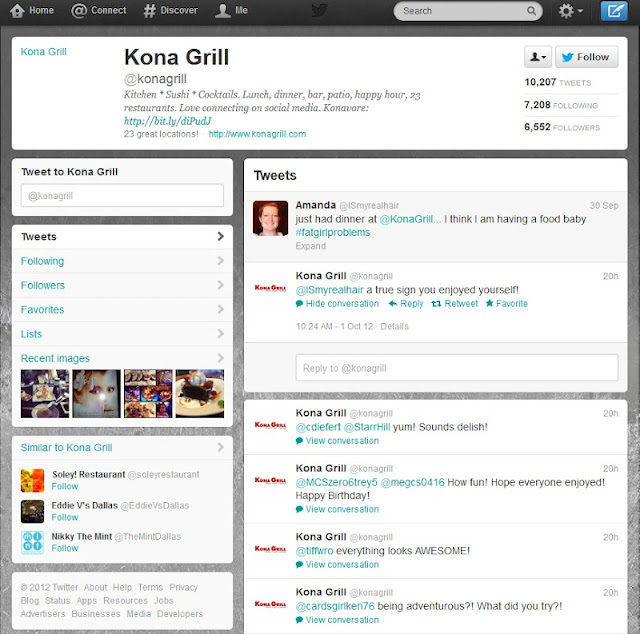Click the Connect @ icon

click(x=79, y=11)
